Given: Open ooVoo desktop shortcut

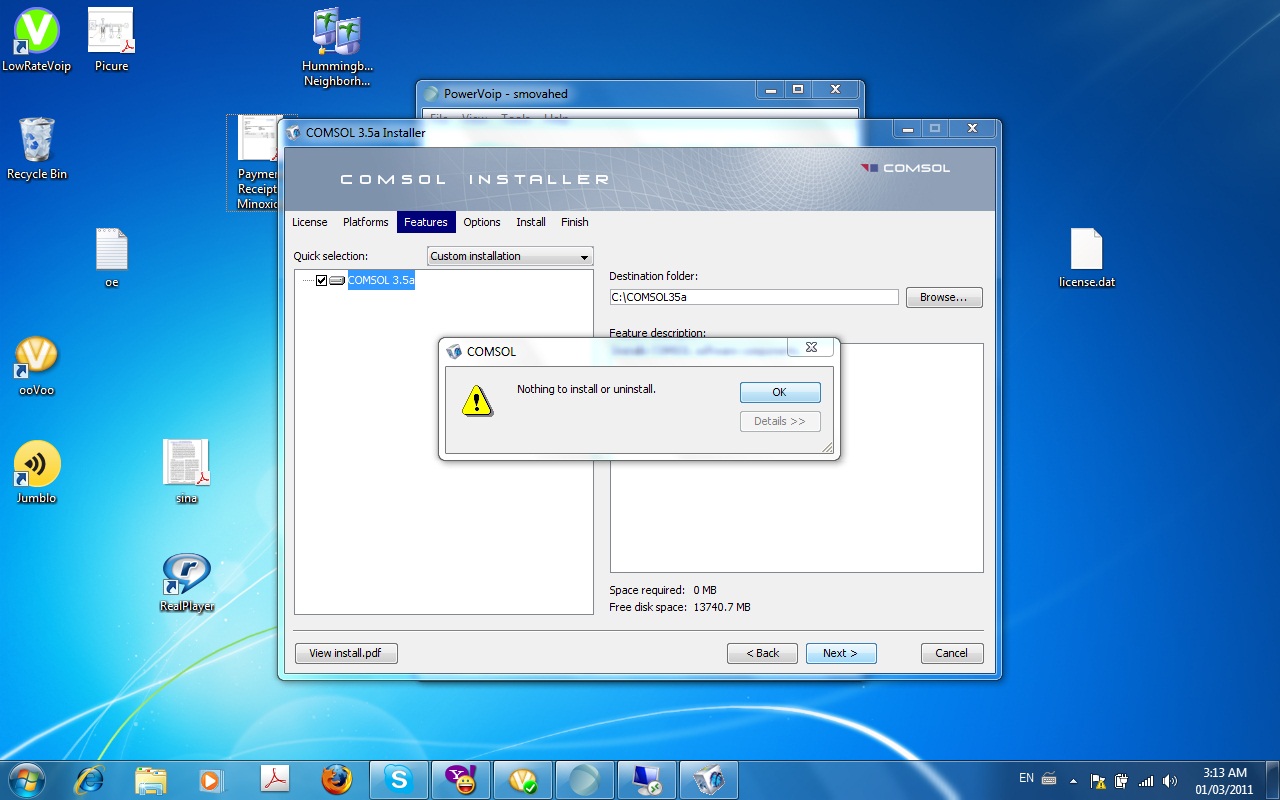Looking at the screenshot, I should pyautogui.click(x=37, y=366).
